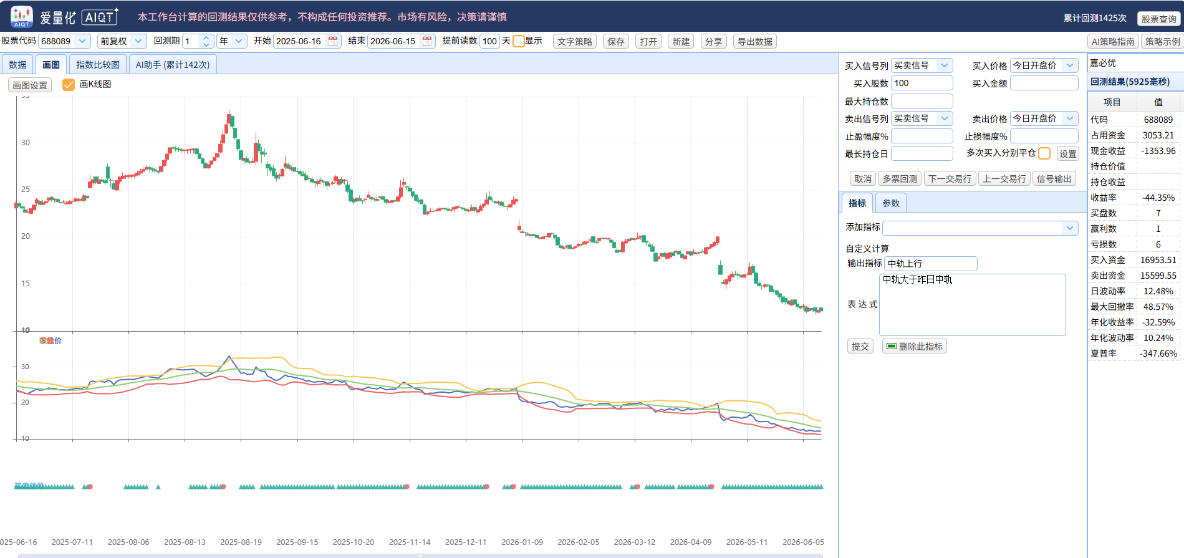Switch to the 指数比较图 tab
This screenshot has height=558, width=1184.
tap(98, 65)
